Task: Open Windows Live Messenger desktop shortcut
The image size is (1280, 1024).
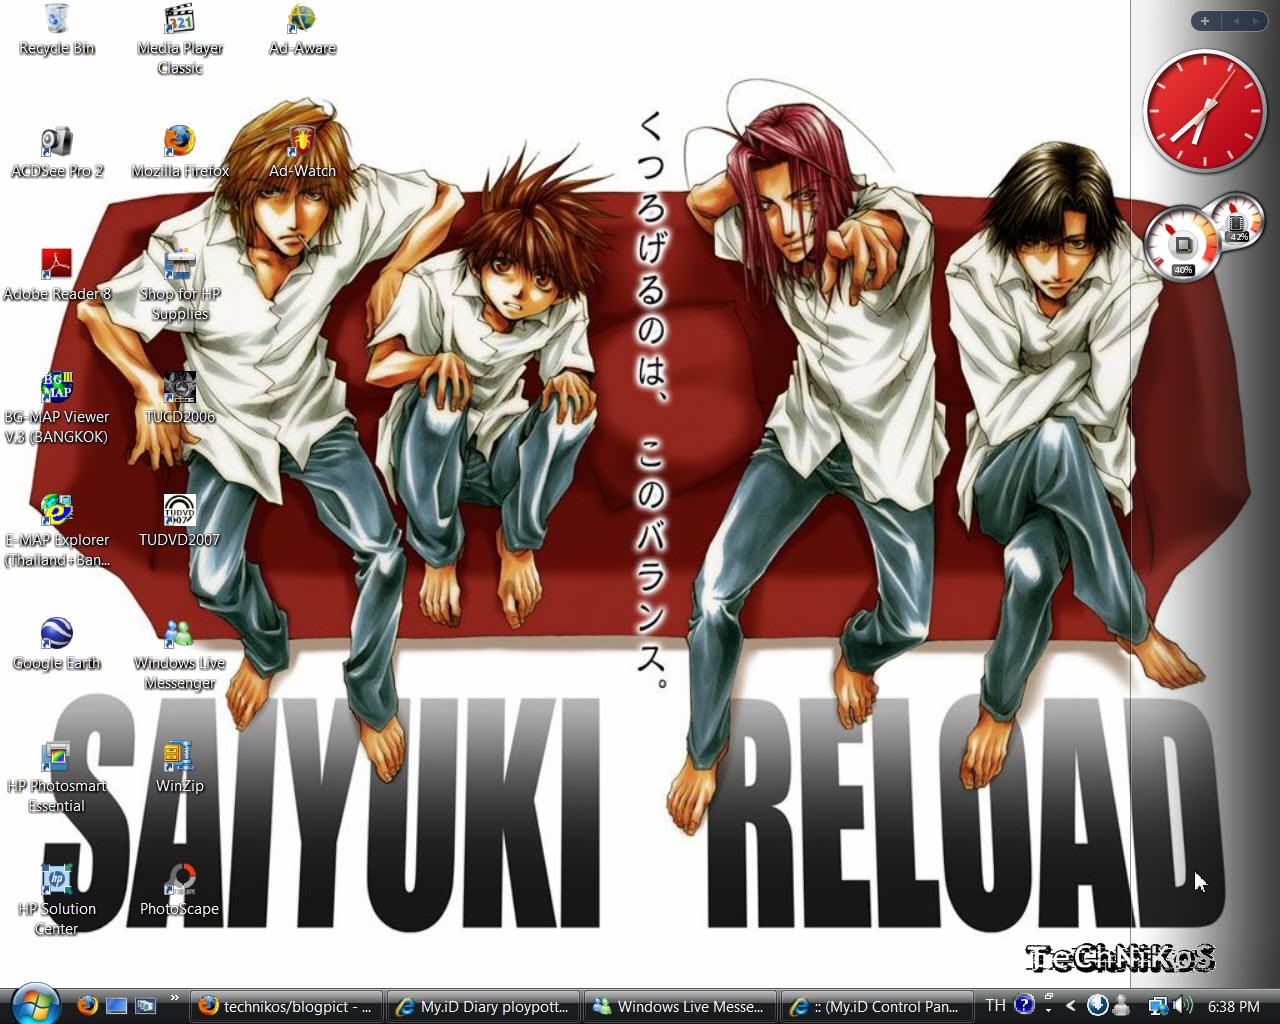Action: point(180,636)
